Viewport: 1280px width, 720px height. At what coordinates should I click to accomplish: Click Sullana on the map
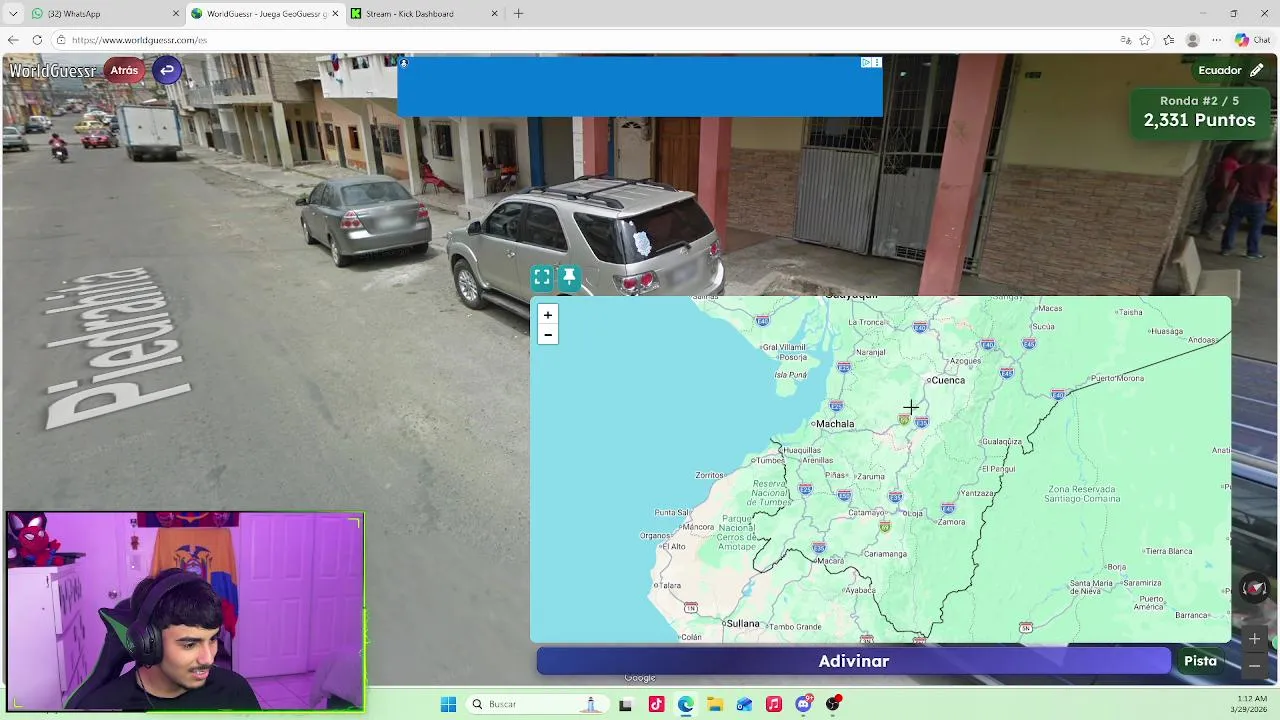742,623
